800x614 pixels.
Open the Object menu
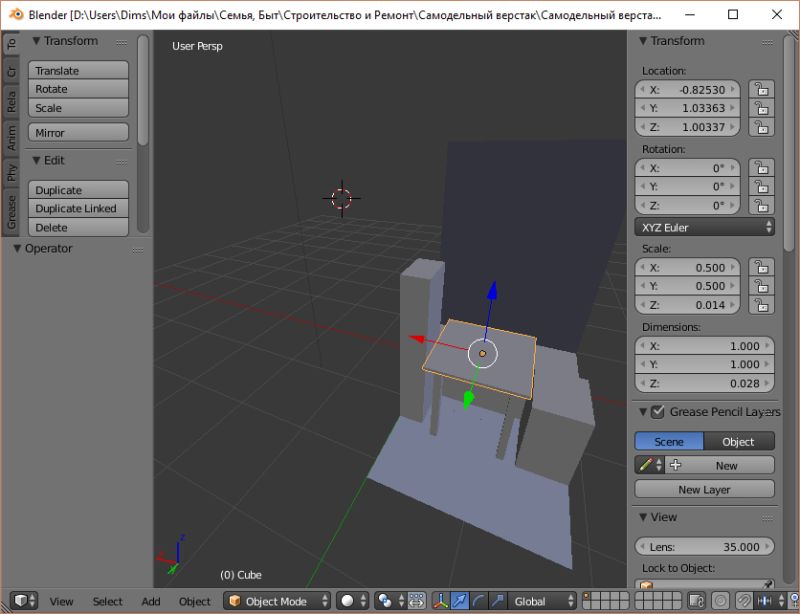[194, 601]
